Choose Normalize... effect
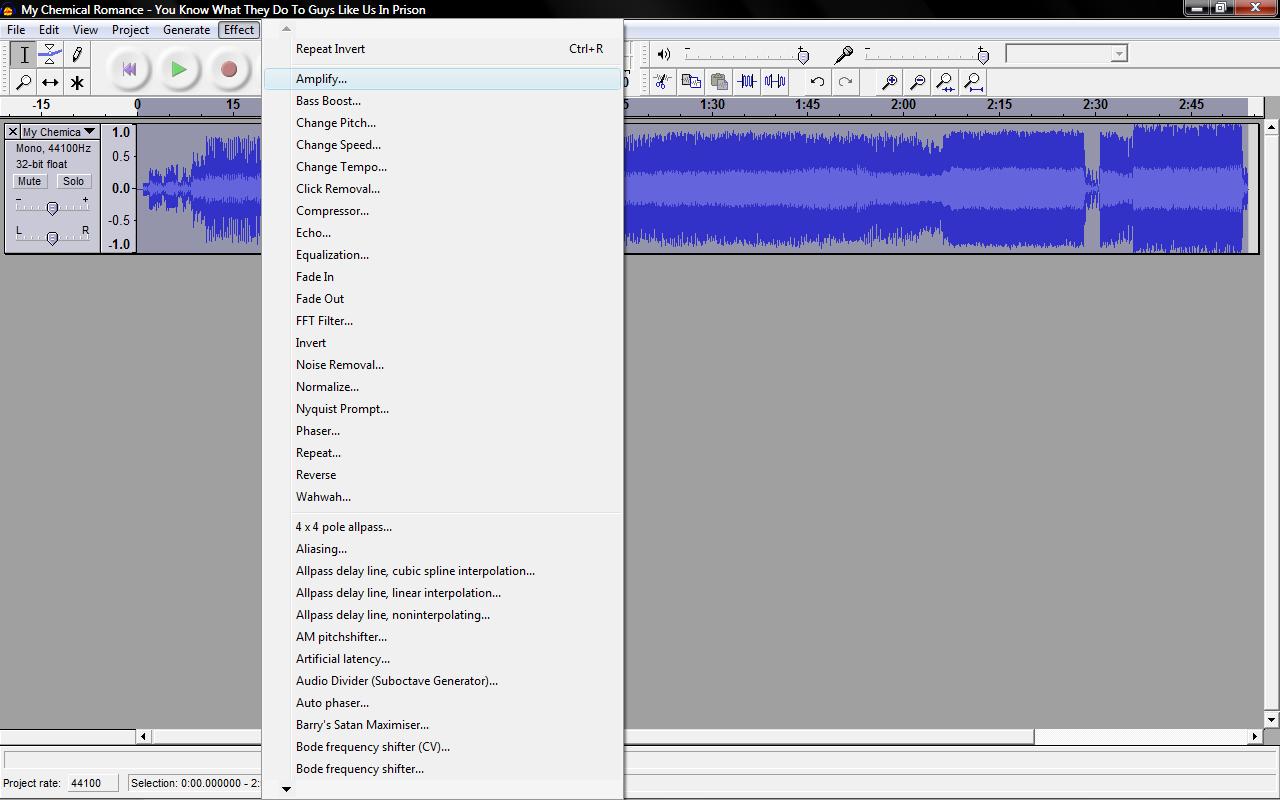This screenshot has width=1280, height=800. click(443, 387)
